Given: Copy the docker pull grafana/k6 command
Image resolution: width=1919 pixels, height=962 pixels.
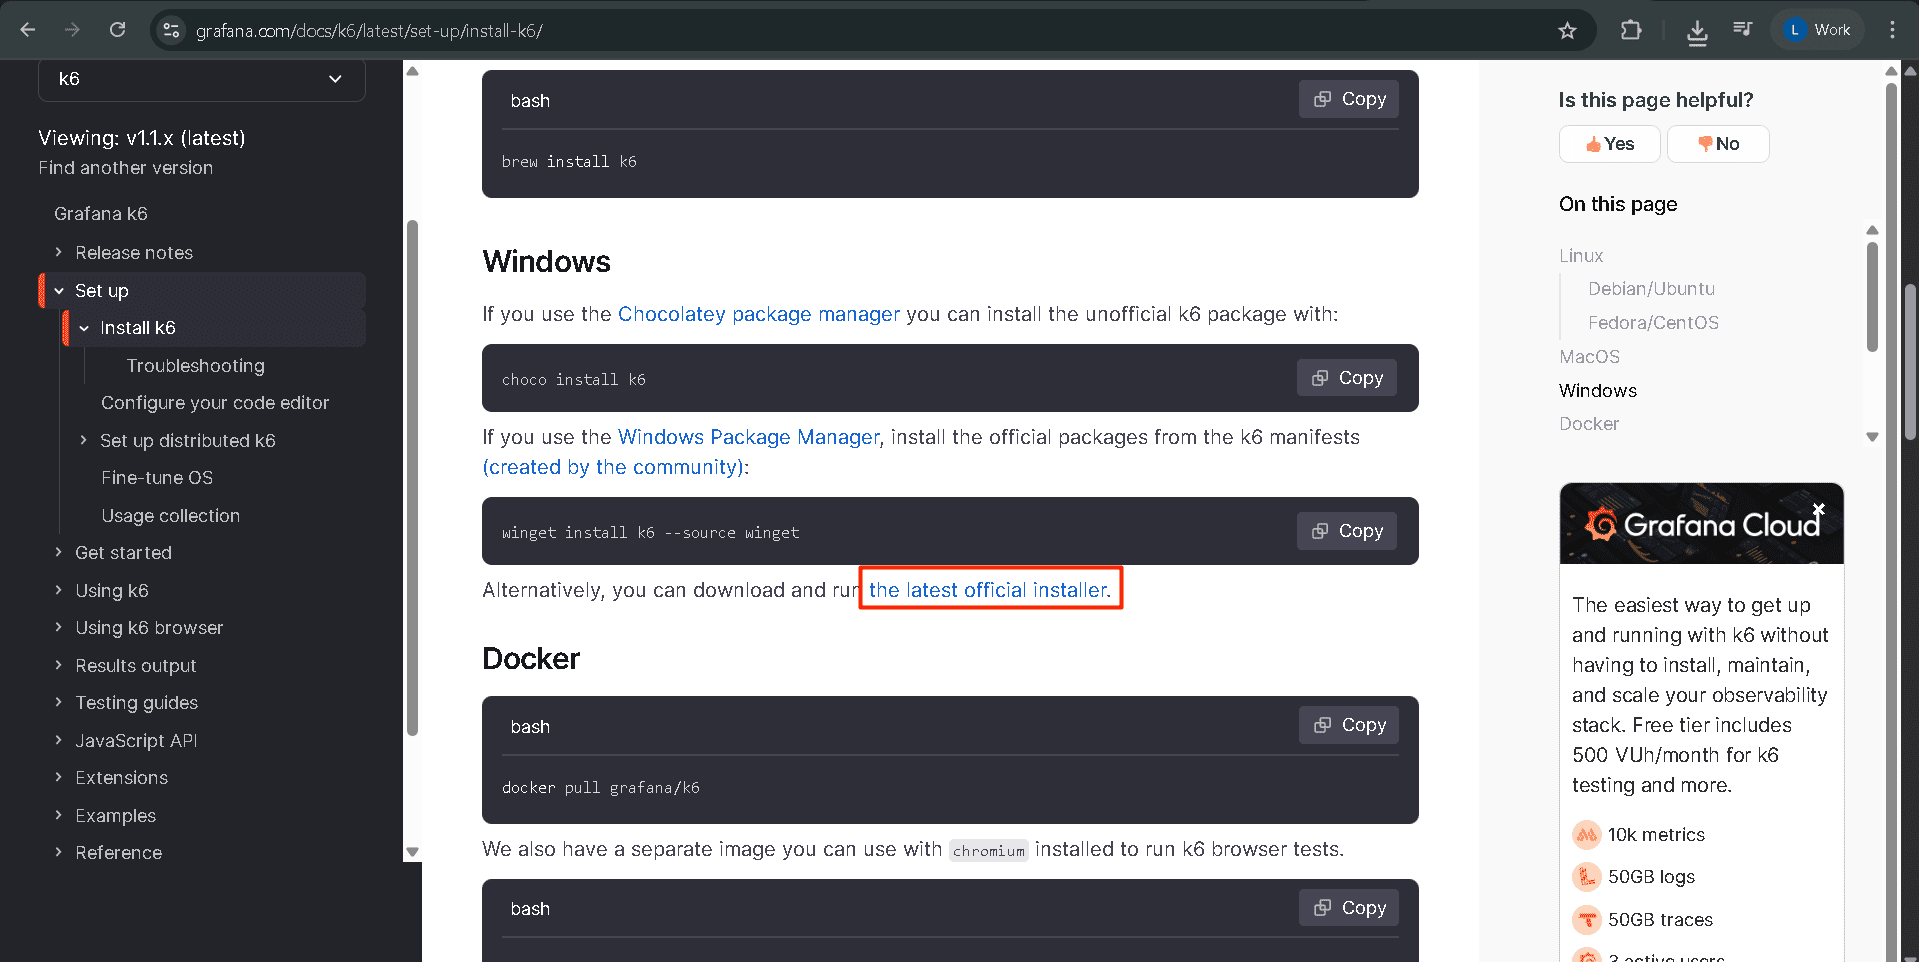Looking at the screenshot, I should click(1348, 724).
